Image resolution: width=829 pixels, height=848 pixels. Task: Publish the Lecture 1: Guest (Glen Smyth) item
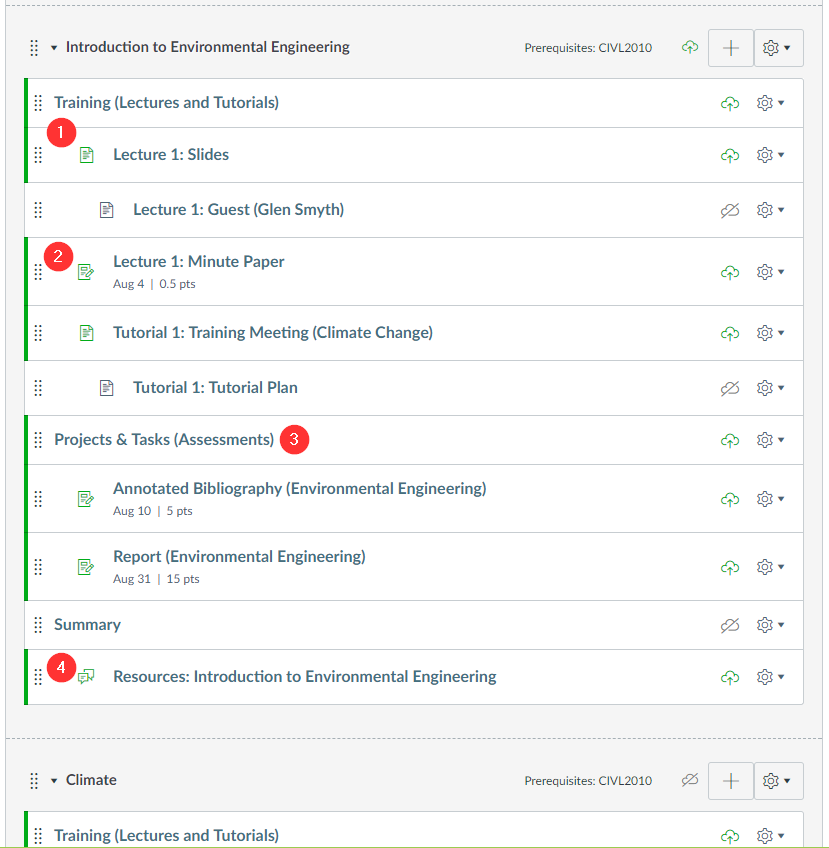730,210
